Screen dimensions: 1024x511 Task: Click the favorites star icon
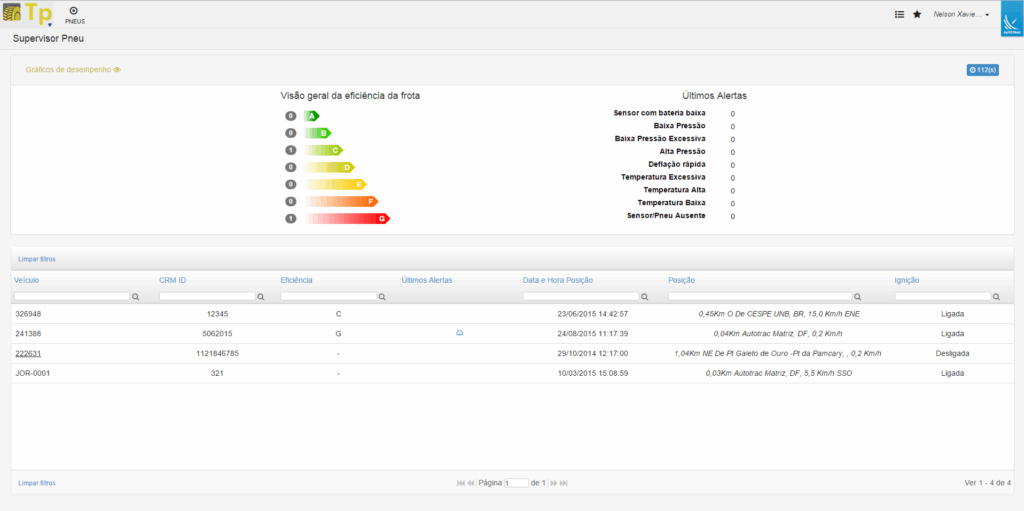point(917,14)
